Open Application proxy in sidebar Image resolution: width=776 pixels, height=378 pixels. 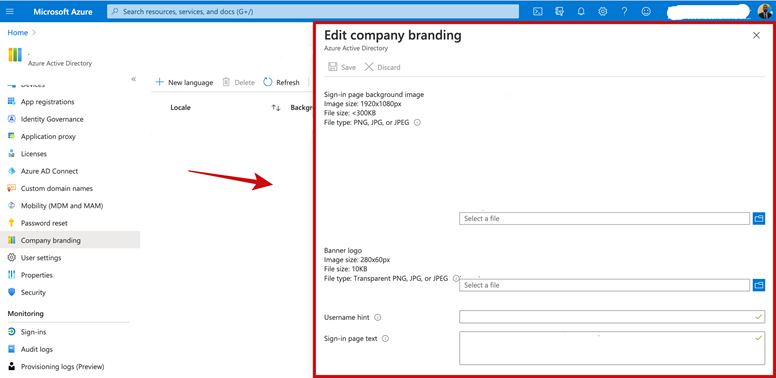48,137
